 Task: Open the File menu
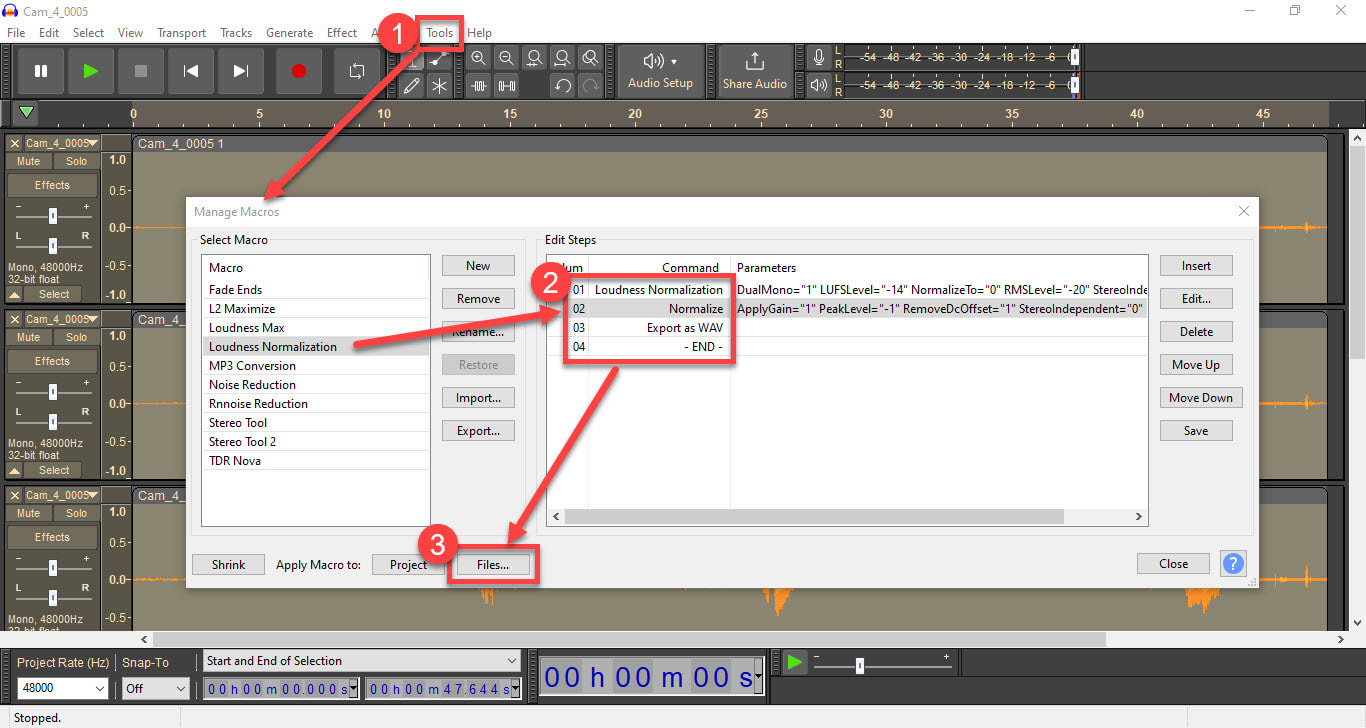[16, 33]
